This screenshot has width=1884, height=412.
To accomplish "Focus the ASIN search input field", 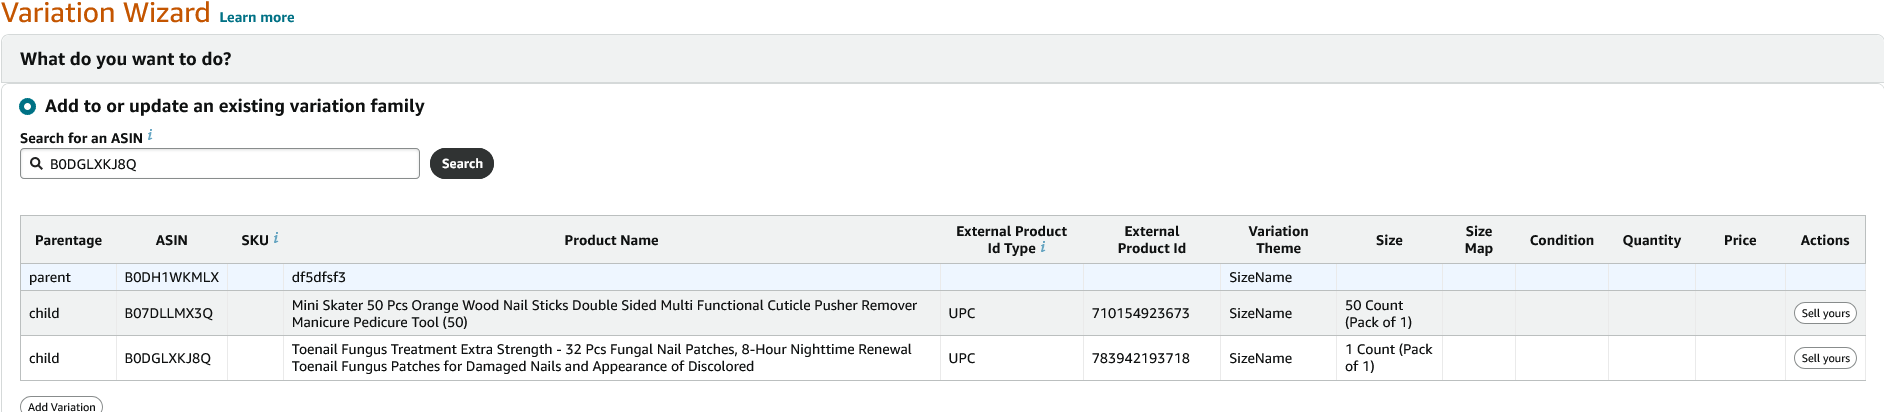I will click(x=220, y=164).
